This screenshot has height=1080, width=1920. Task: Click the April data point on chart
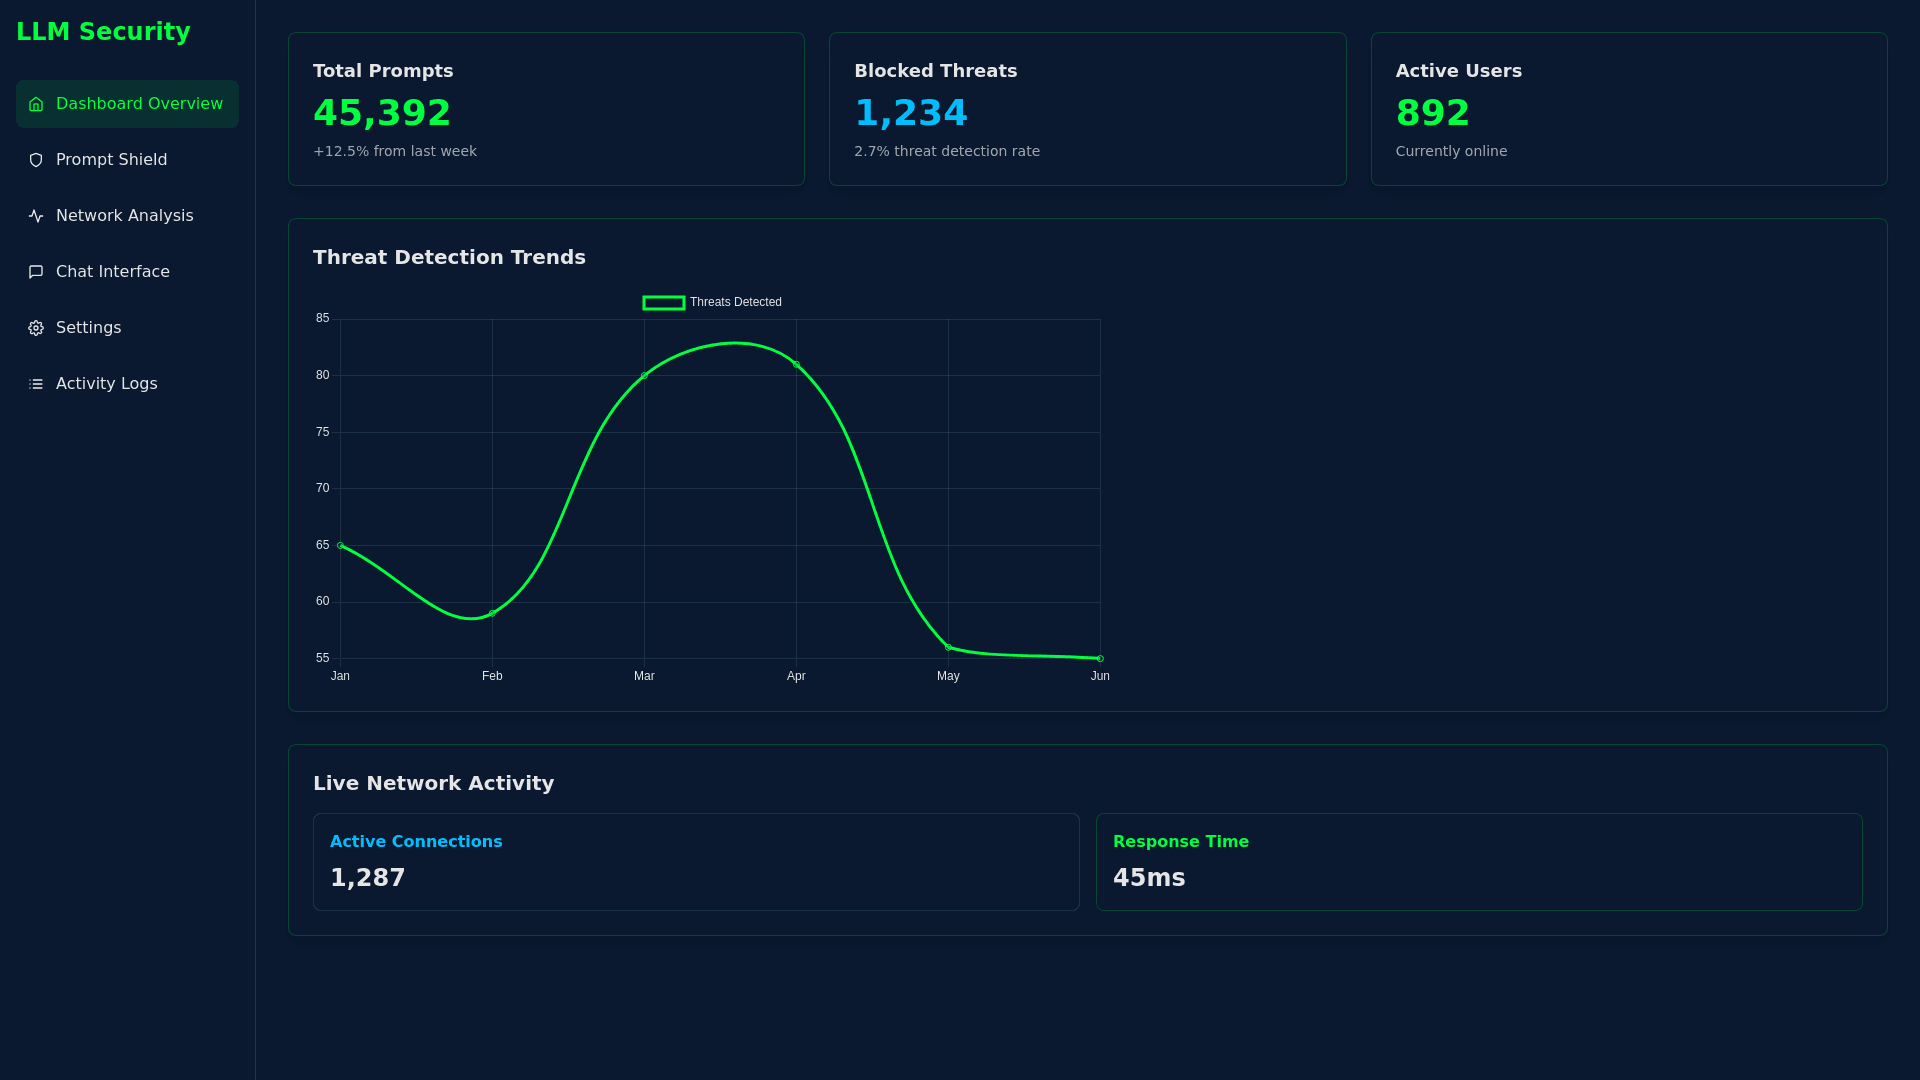point(796,364)
